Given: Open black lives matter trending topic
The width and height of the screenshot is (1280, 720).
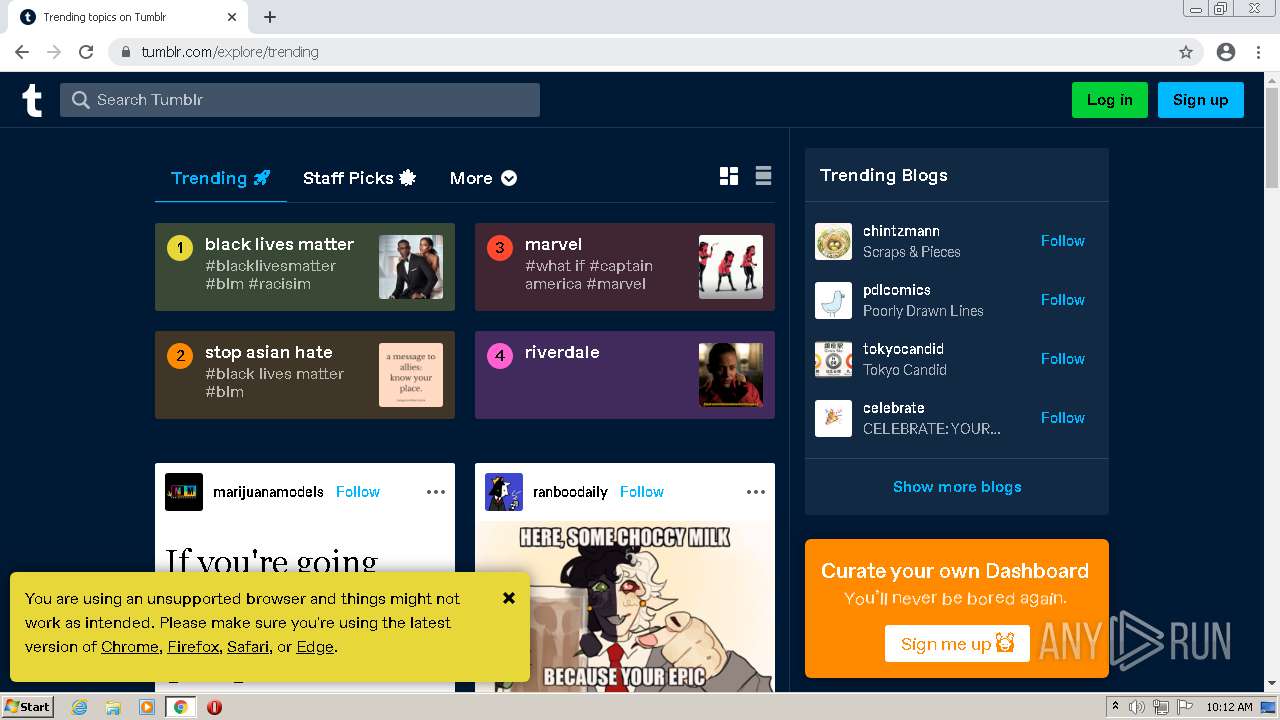Looking at the screenshot, I should [x=305, y=267].
